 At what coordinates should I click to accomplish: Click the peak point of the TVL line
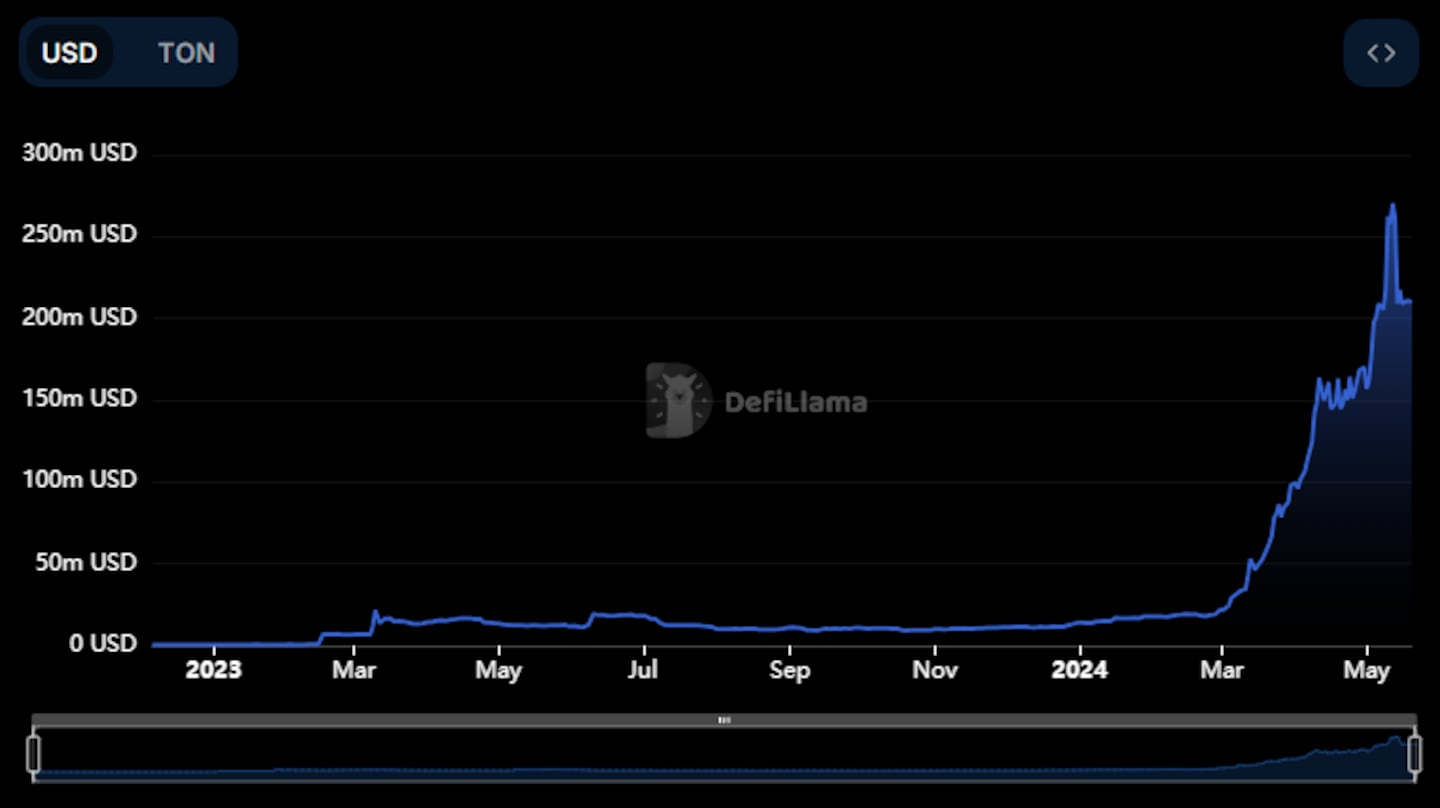pos(1393,206)
